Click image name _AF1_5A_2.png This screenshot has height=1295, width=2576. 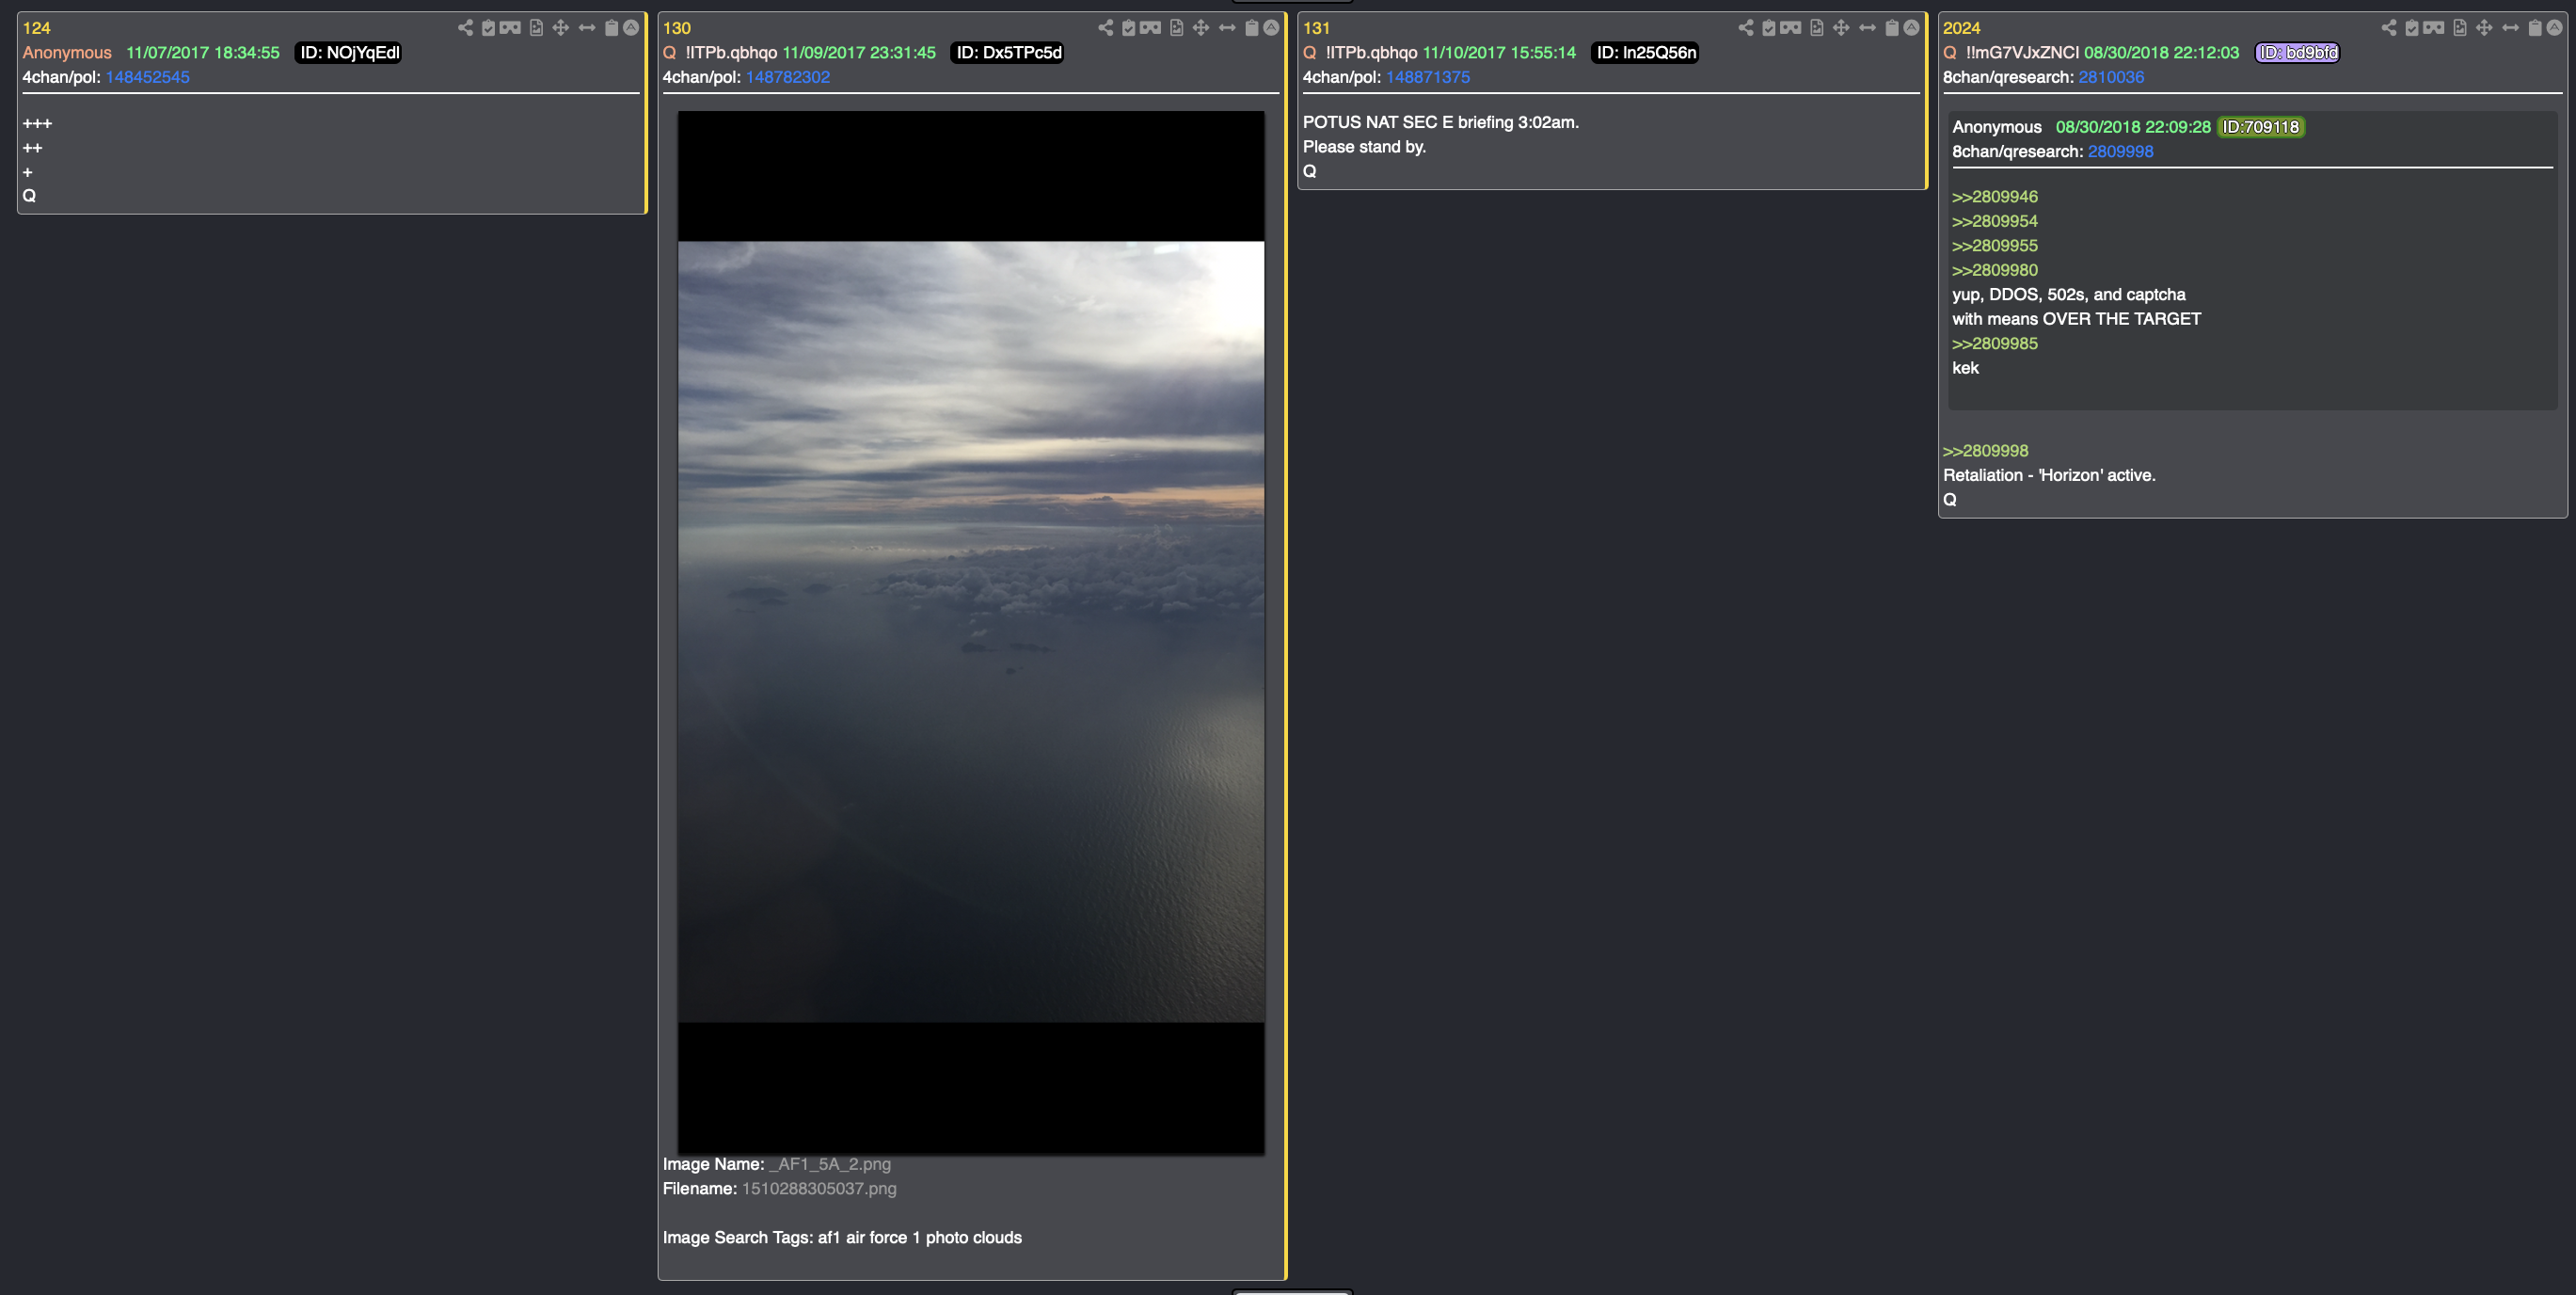(829, 1164)
